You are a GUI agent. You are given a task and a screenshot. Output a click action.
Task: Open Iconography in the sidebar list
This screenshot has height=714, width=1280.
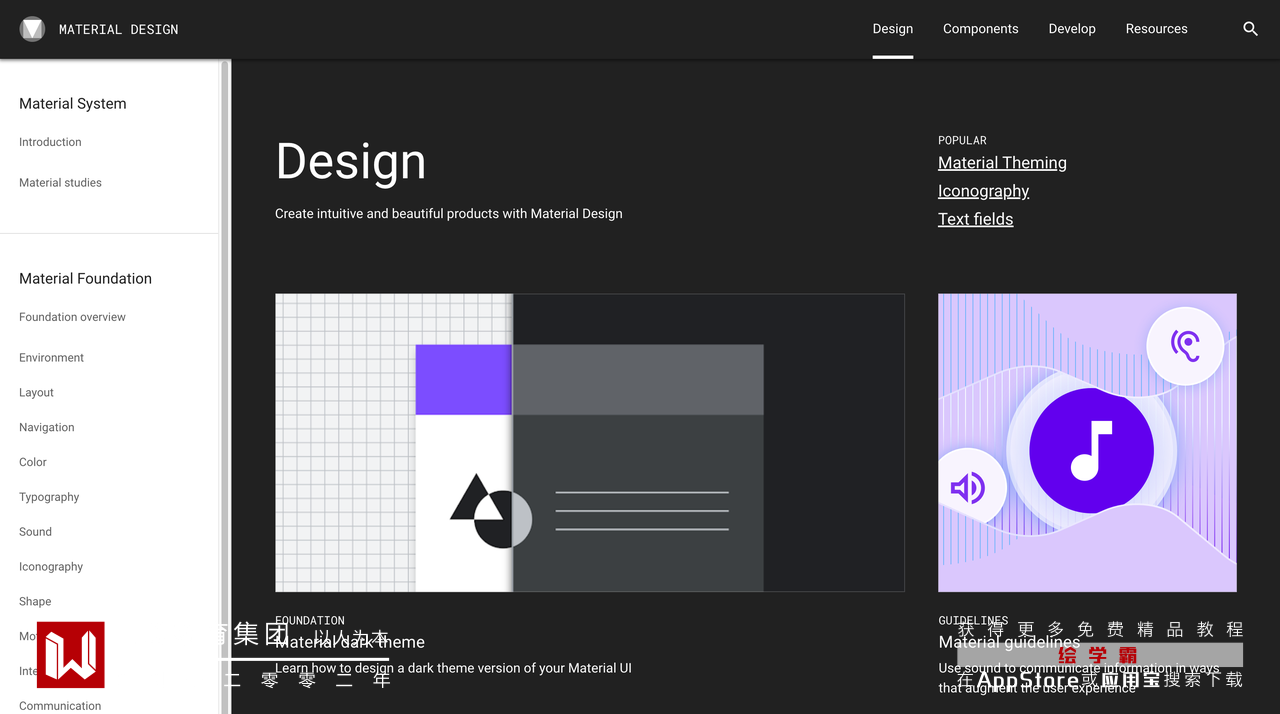pos(51,567)
